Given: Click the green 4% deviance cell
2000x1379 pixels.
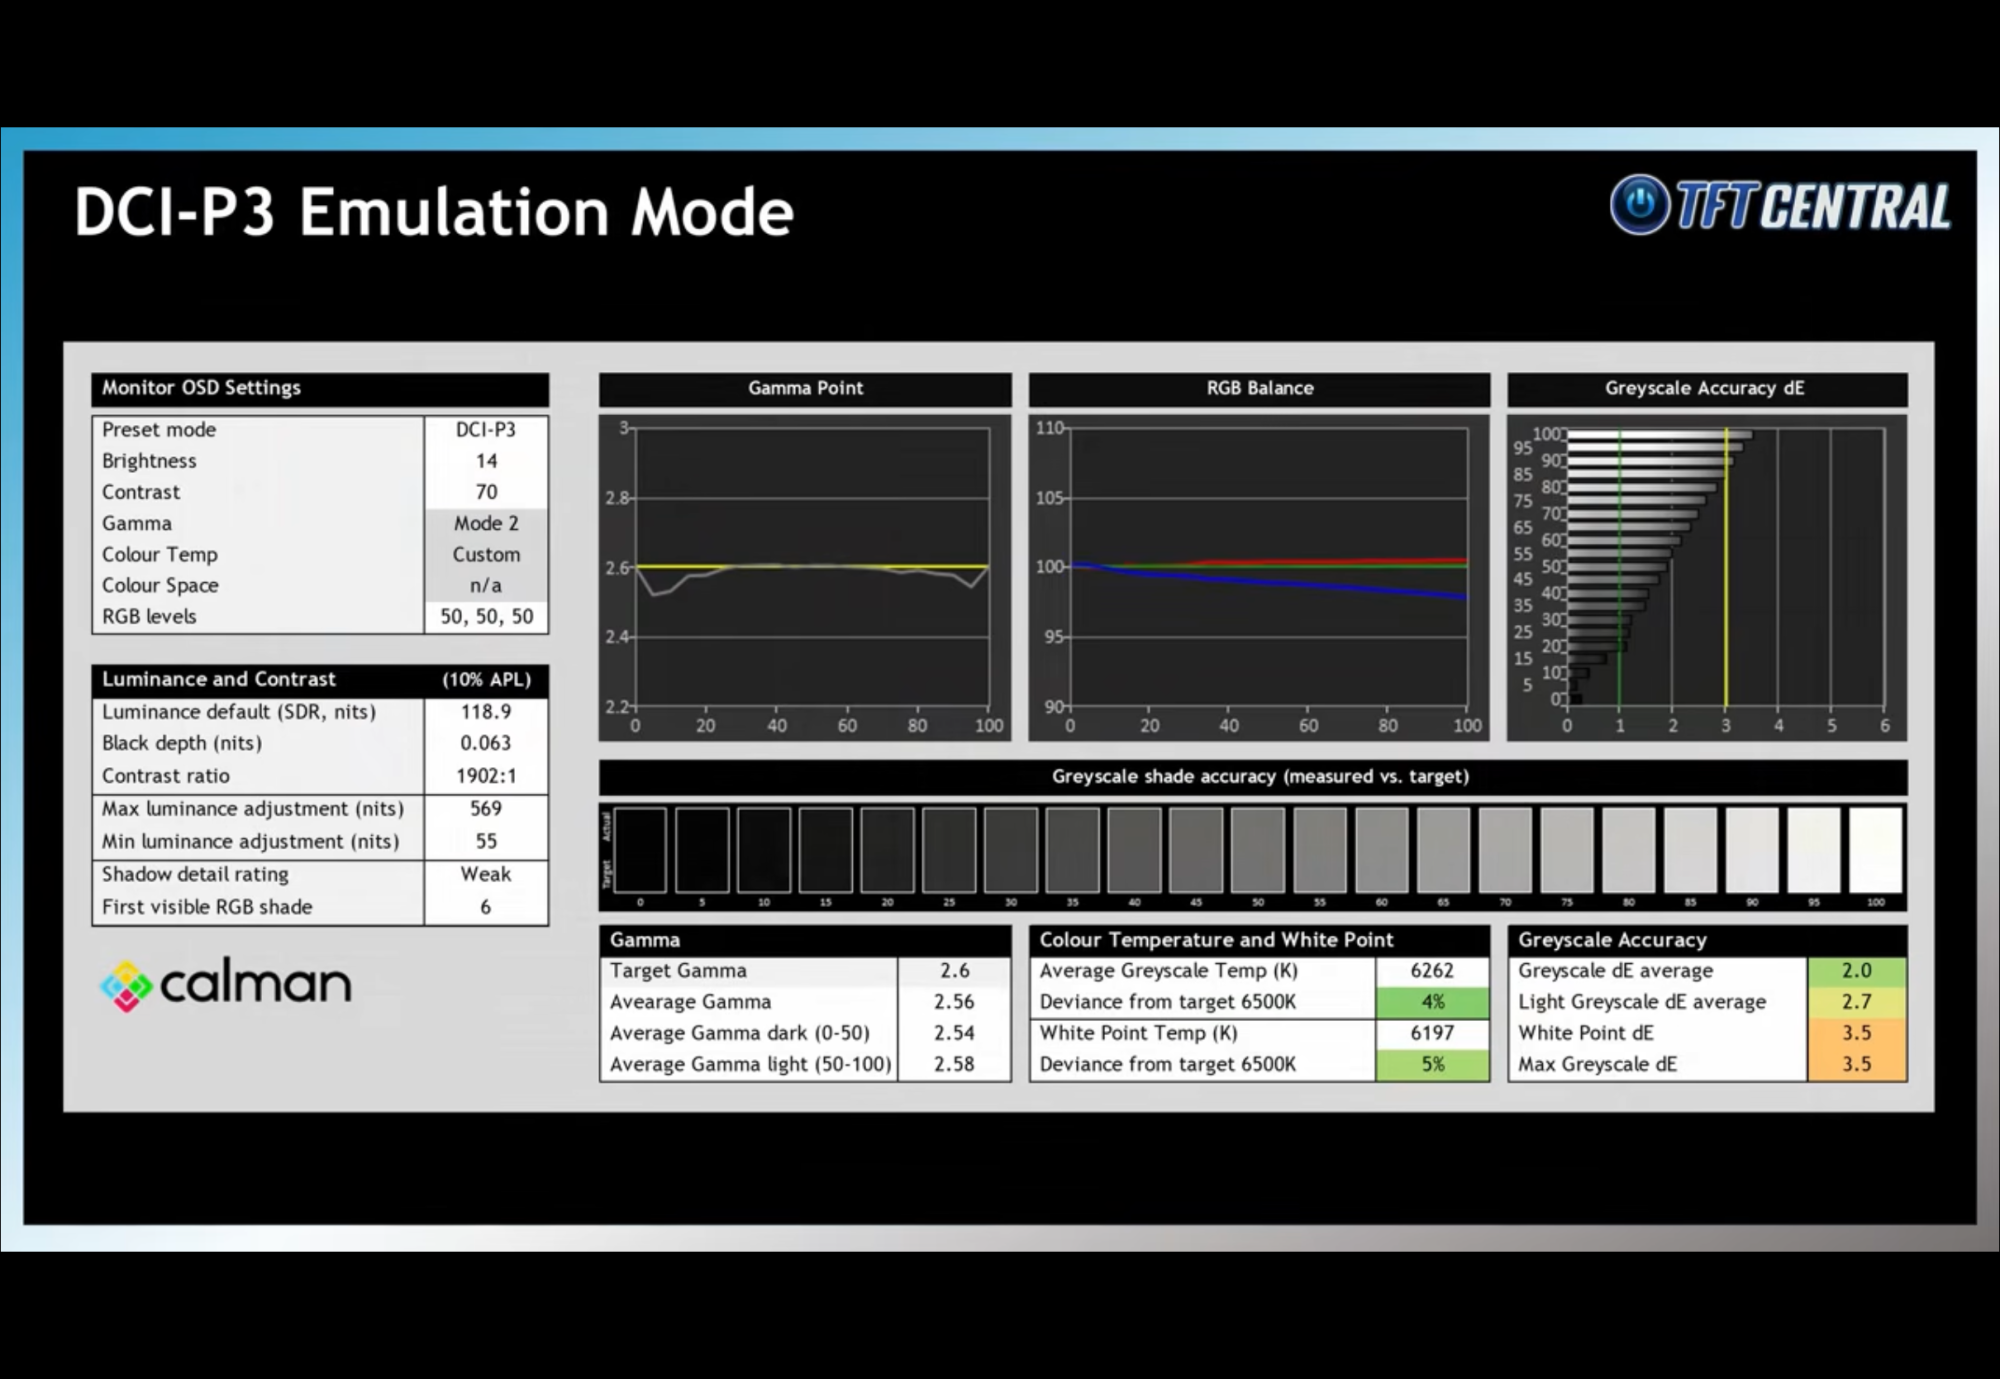Looking at the screenshot, I should (x=1432, y=1002).
